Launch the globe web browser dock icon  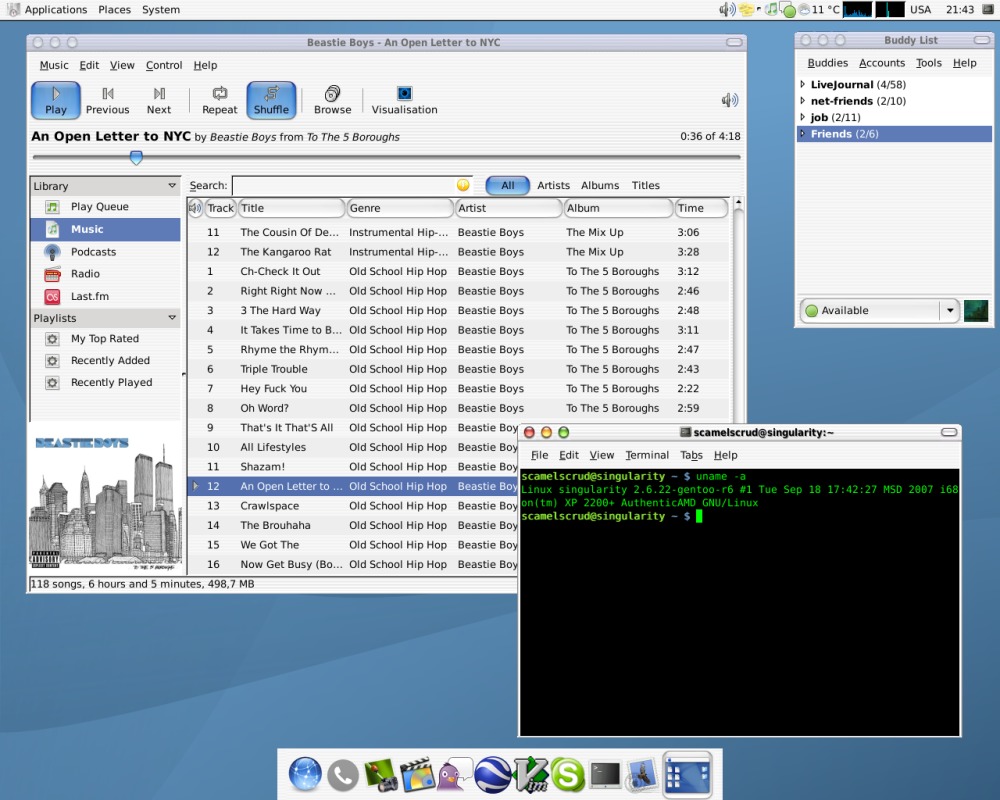click(x=305, y=774)
